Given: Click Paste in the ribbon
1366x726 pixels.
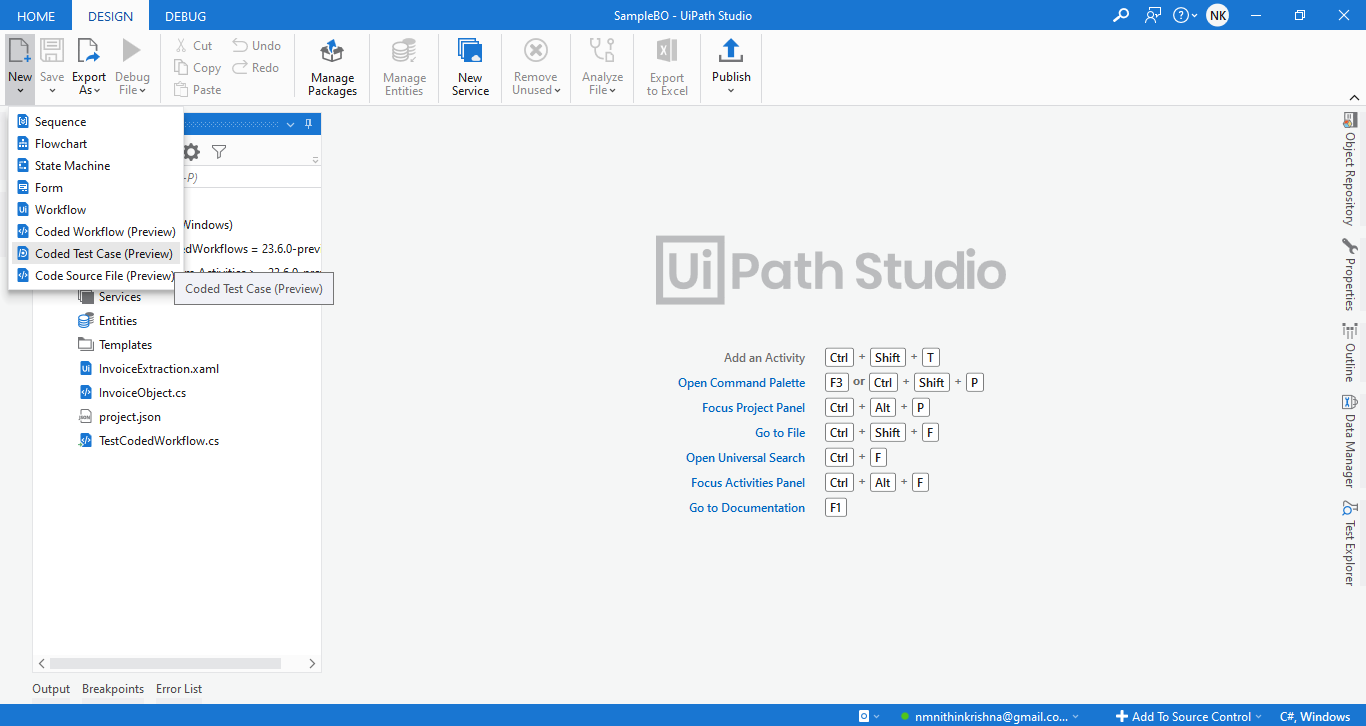Looking at the screenshot, I should [x=197, y=89].
